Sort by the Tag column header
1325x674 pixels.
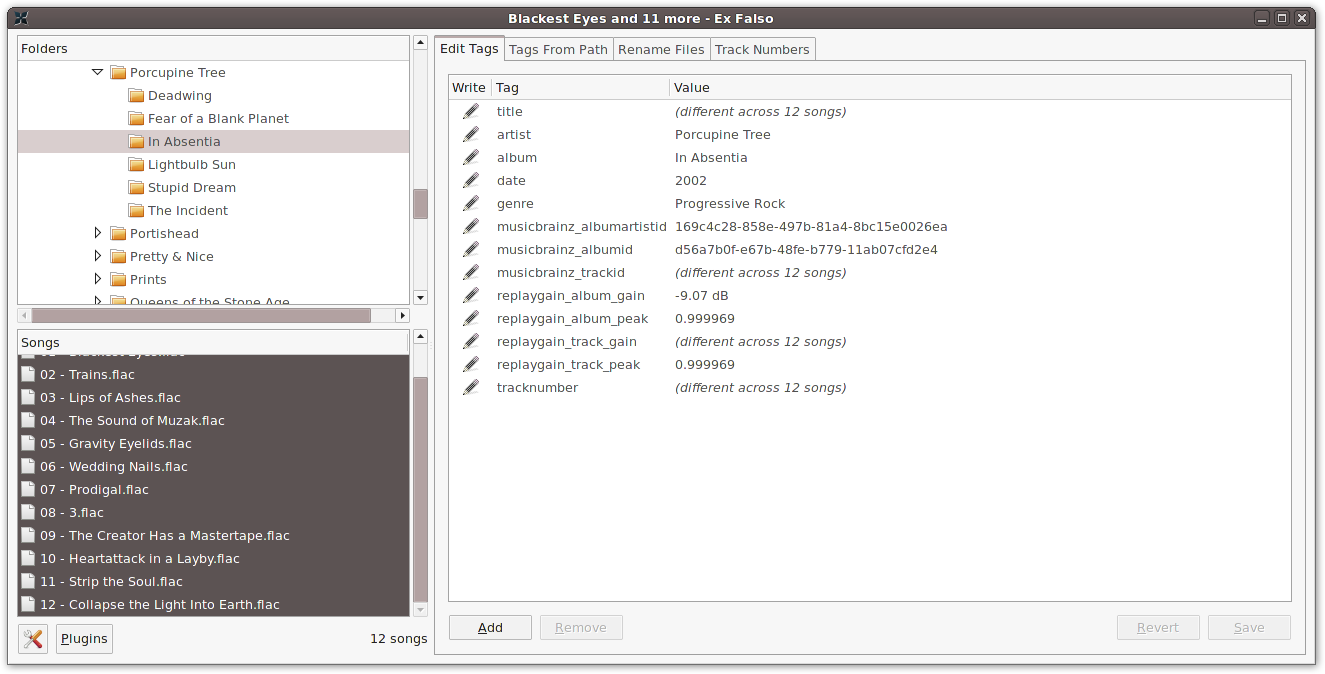(580, 87)
